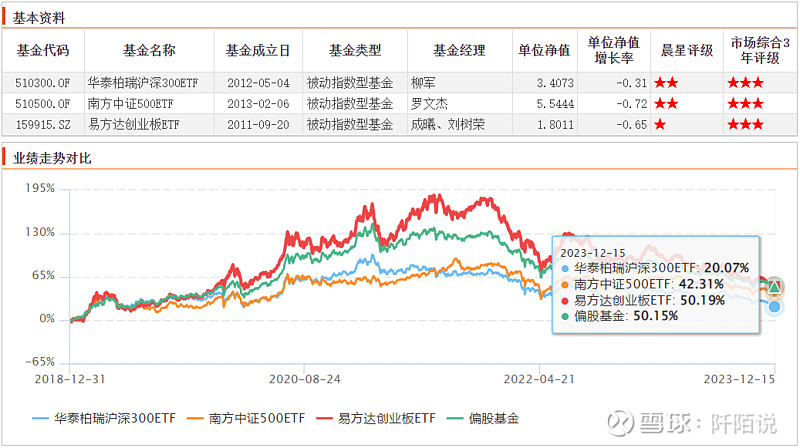Click the 基金成立日 column header

tap(258, 51)
